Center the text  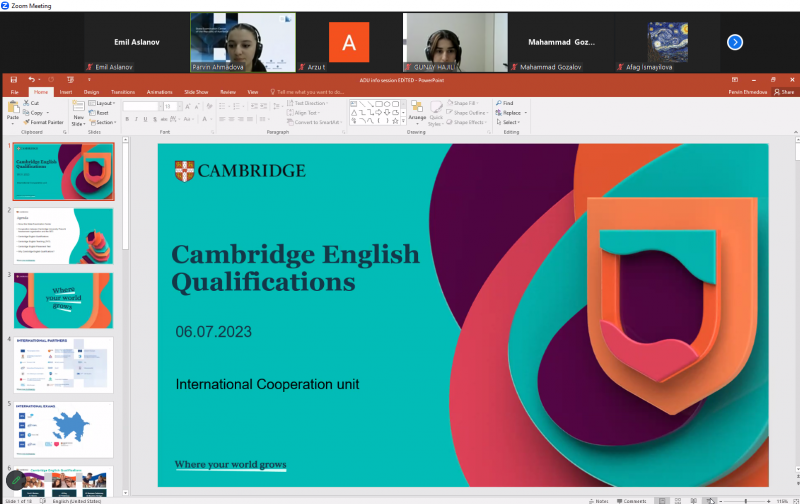(231, 119)
